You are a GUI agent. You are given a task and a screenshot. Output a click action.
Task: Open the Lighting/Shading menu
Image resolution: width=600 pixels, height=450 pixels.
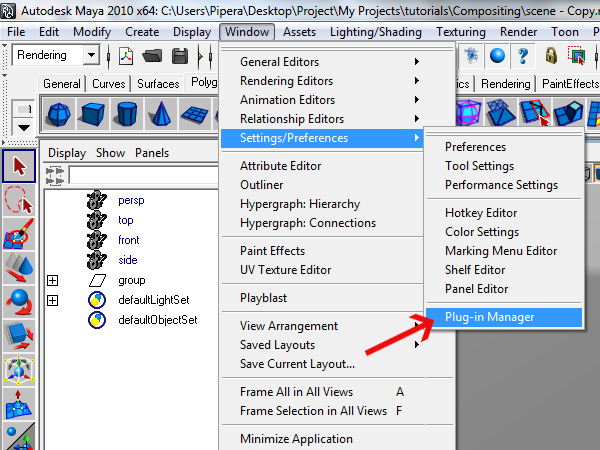(376, 32)
